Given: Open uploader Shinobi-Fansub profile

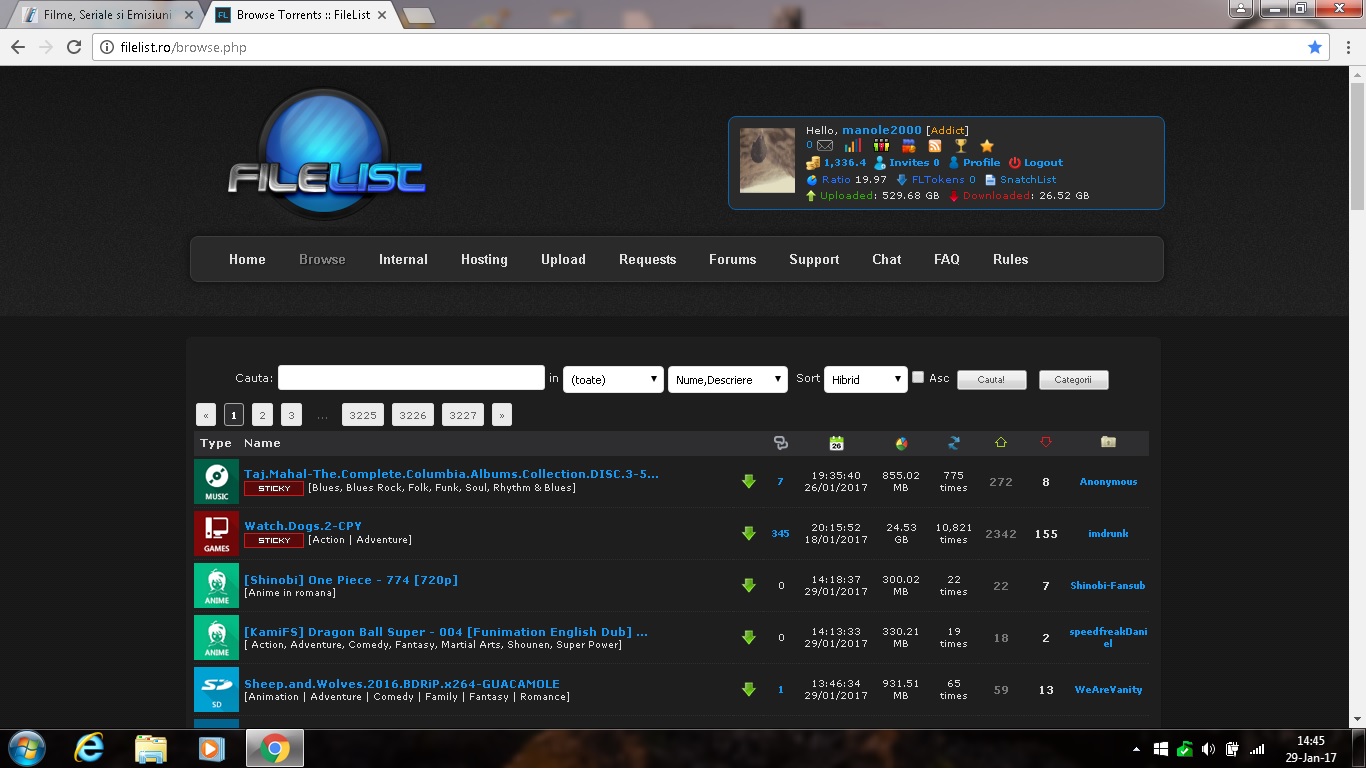Looking at the screenshot, I should click(x=1108, y=586).
